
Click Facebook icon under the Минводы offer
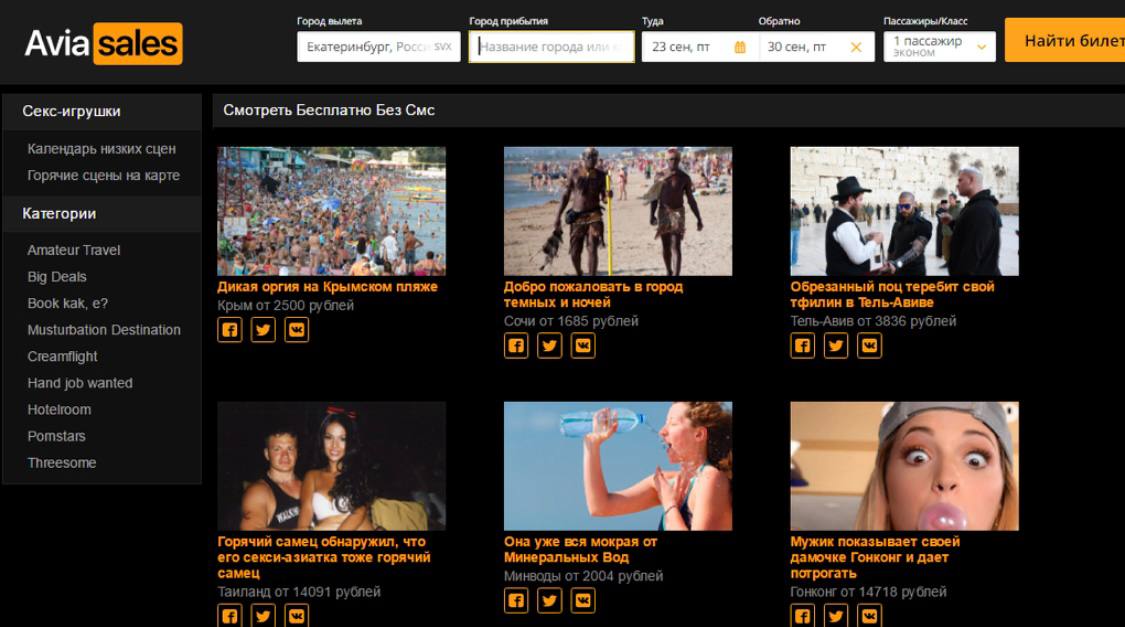pyautogui.click(x=516, y=601)
